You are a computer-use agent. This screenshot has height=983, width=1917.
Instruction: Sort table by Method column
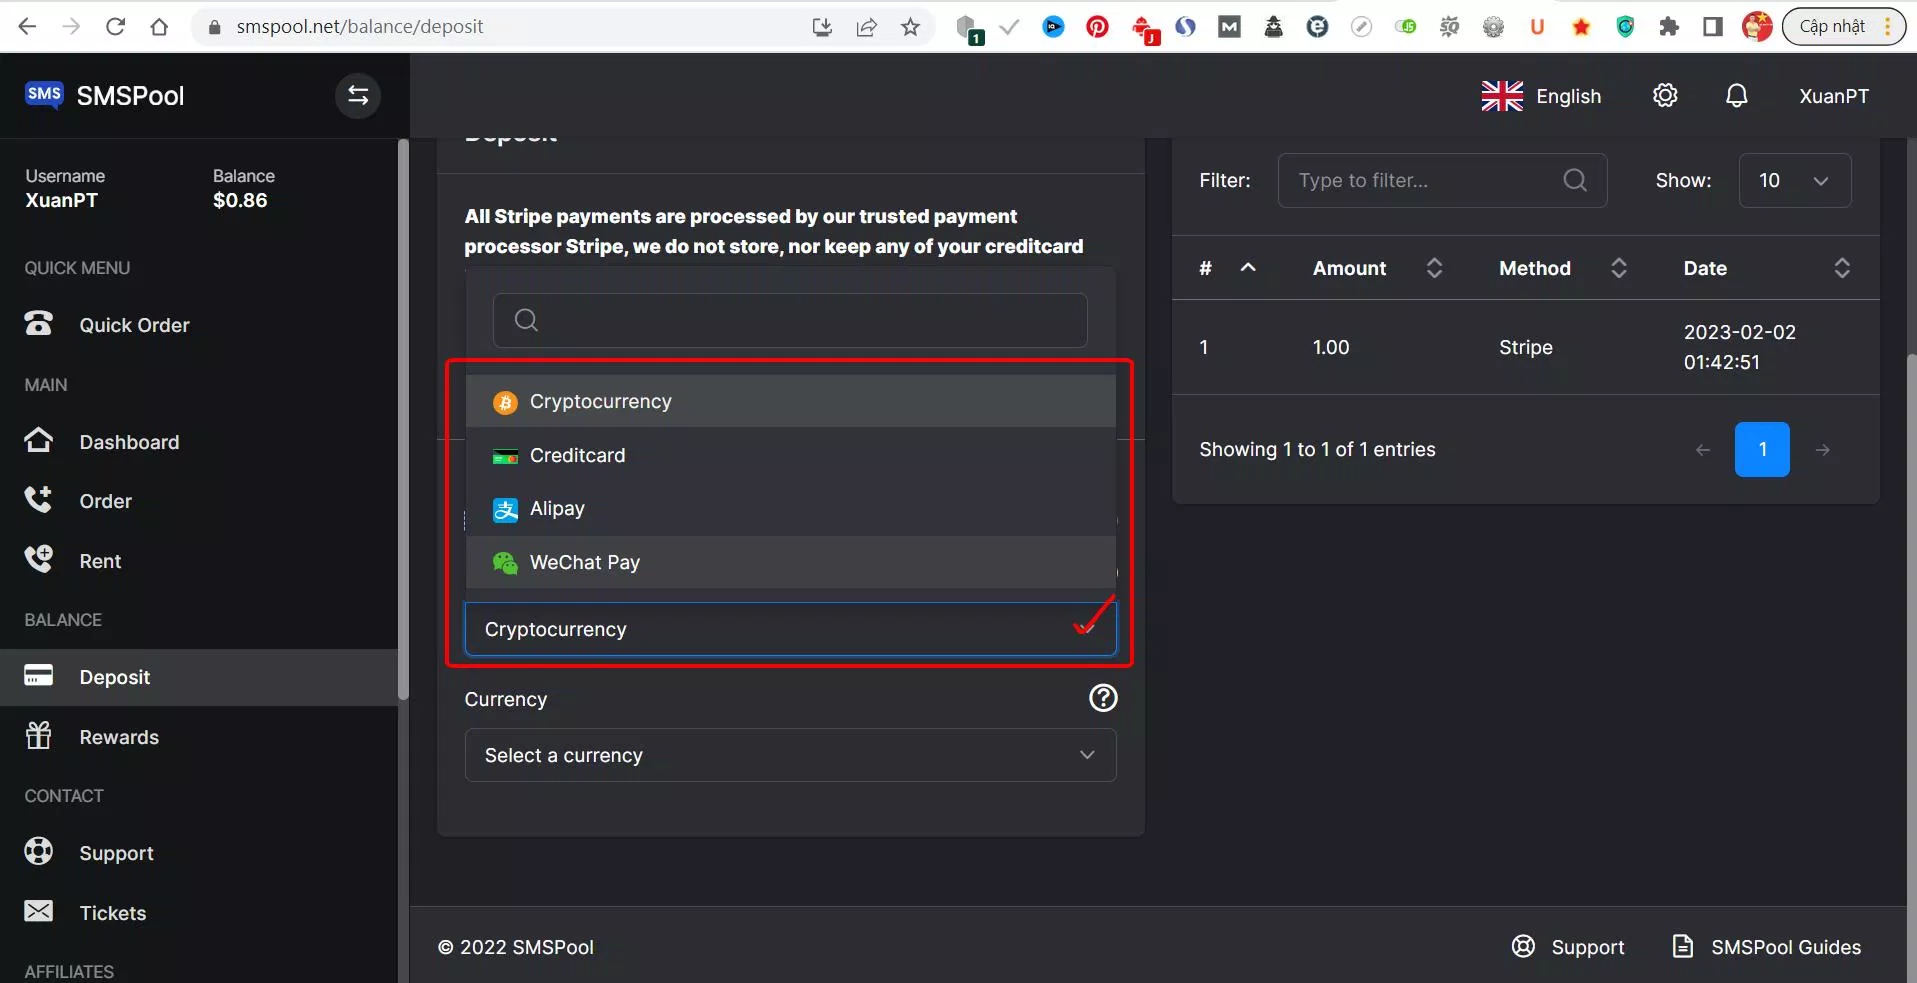pos(1563,268)
